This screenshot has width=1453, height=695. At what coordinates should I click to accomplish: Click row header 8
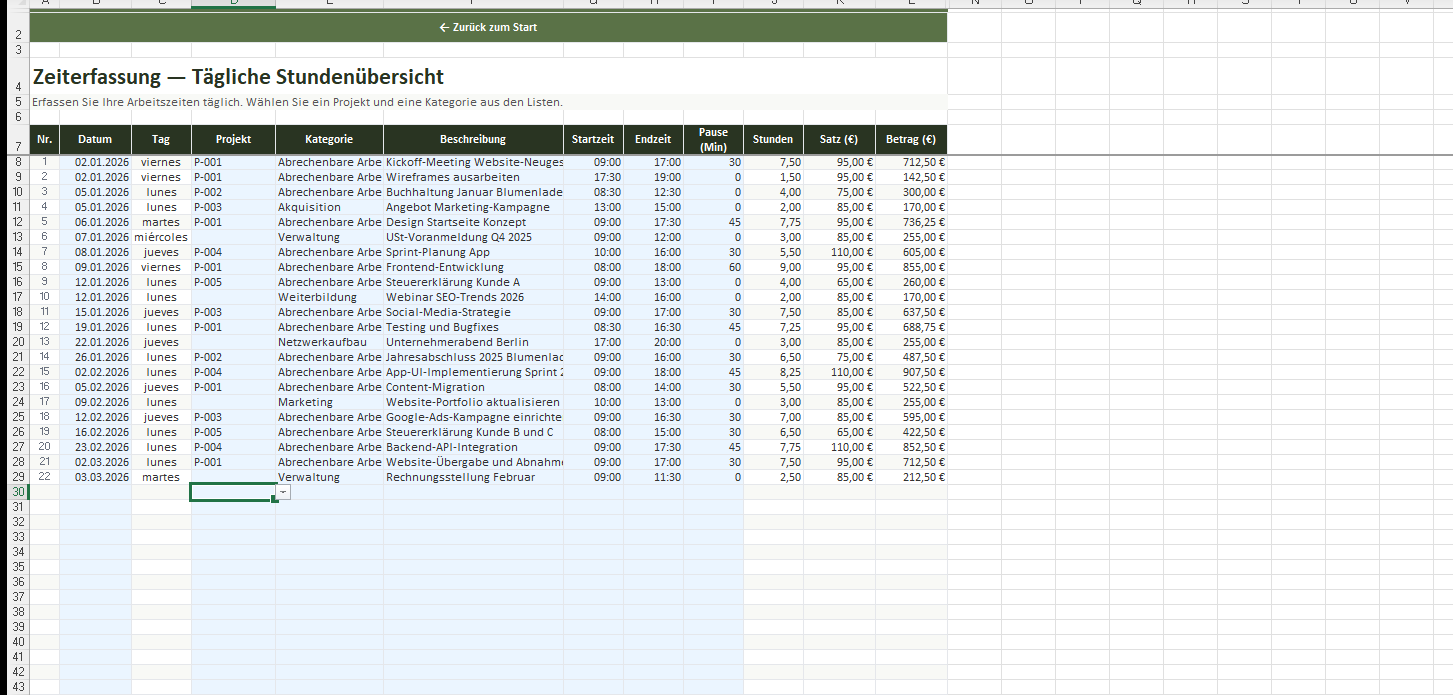coord(17,162)
